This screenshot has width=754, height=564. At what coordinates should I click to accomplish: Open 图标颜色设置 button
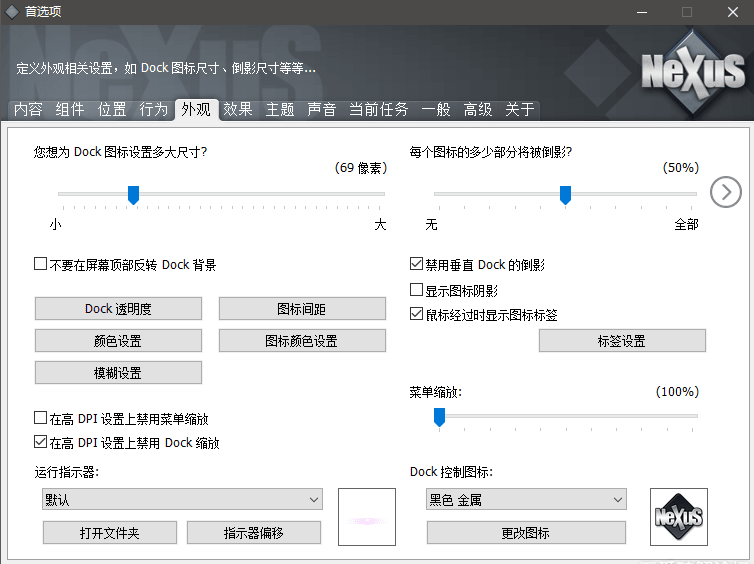point(302,341)
